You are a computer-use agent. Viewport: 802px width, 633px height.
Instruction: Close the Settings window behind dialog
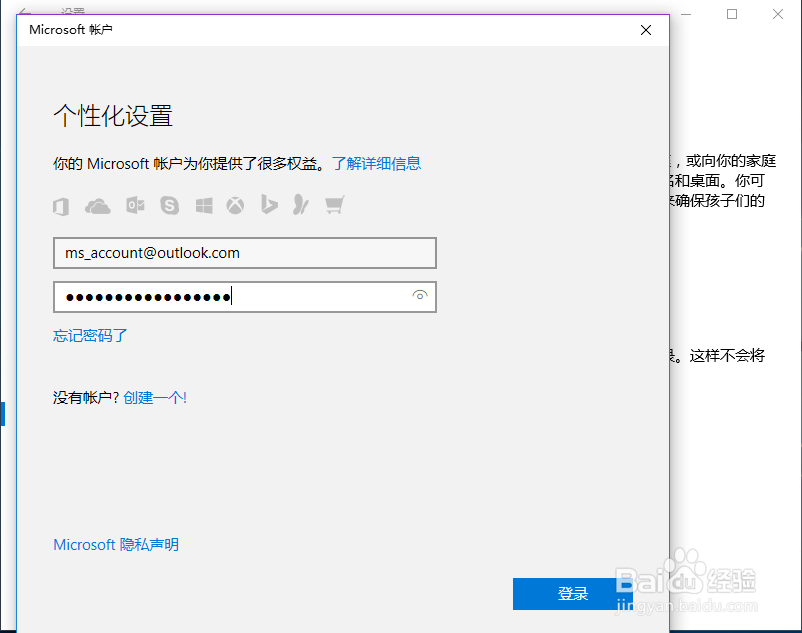[778, 14]
